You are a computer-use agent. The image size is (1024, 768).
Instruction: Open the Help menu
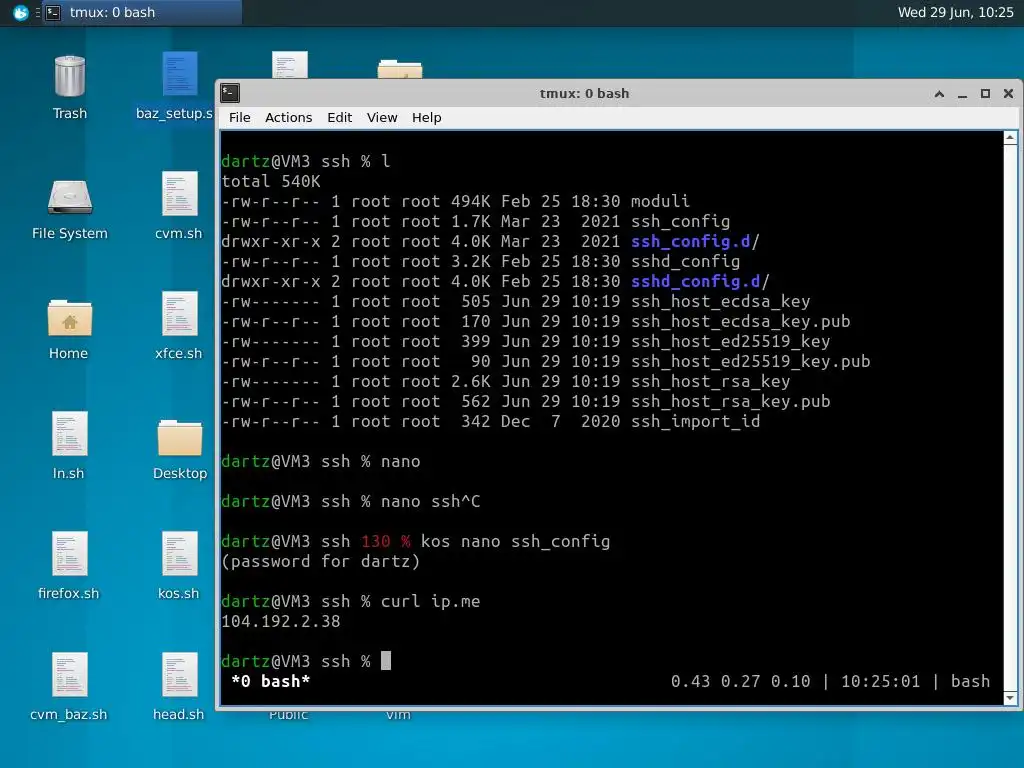click(426, 118)
